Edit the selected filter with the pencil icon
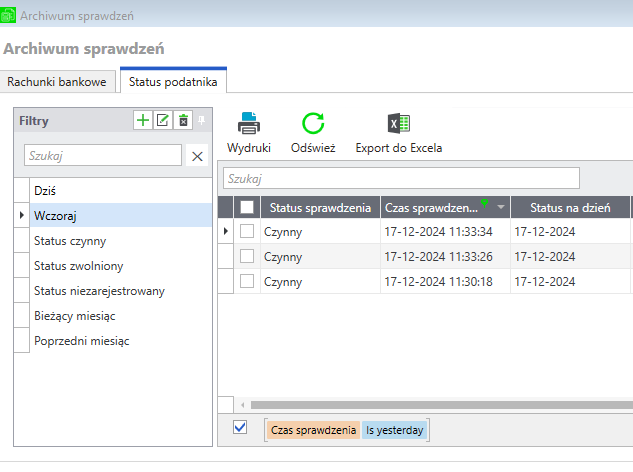Image resolution: width=633 pixels, height=472 pixels. pyautogui.click(x=163, y=121)
